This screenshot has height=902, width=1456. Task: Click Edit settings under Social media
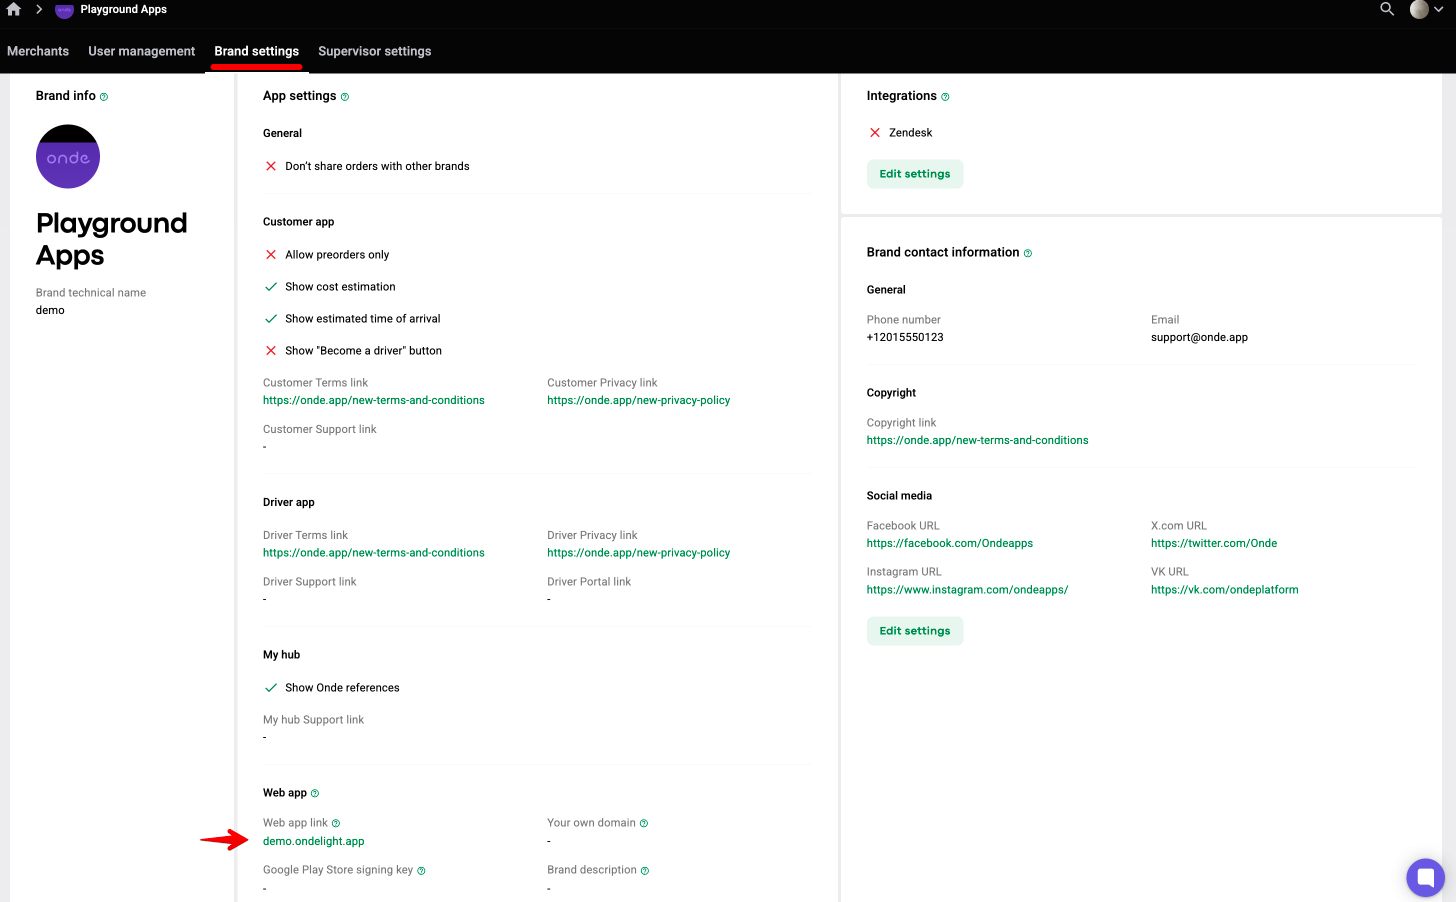pos(915,631)
